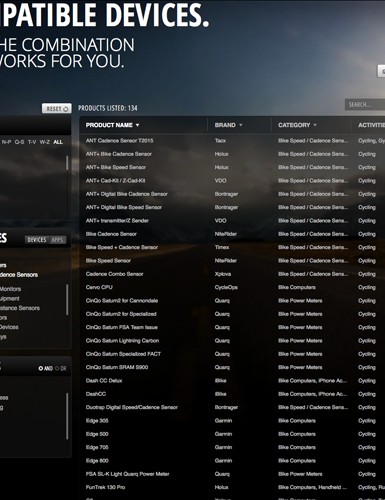Screen dimensions: 385x500
Task: Click into the SEARCH field
Action: tap(365, 105)
